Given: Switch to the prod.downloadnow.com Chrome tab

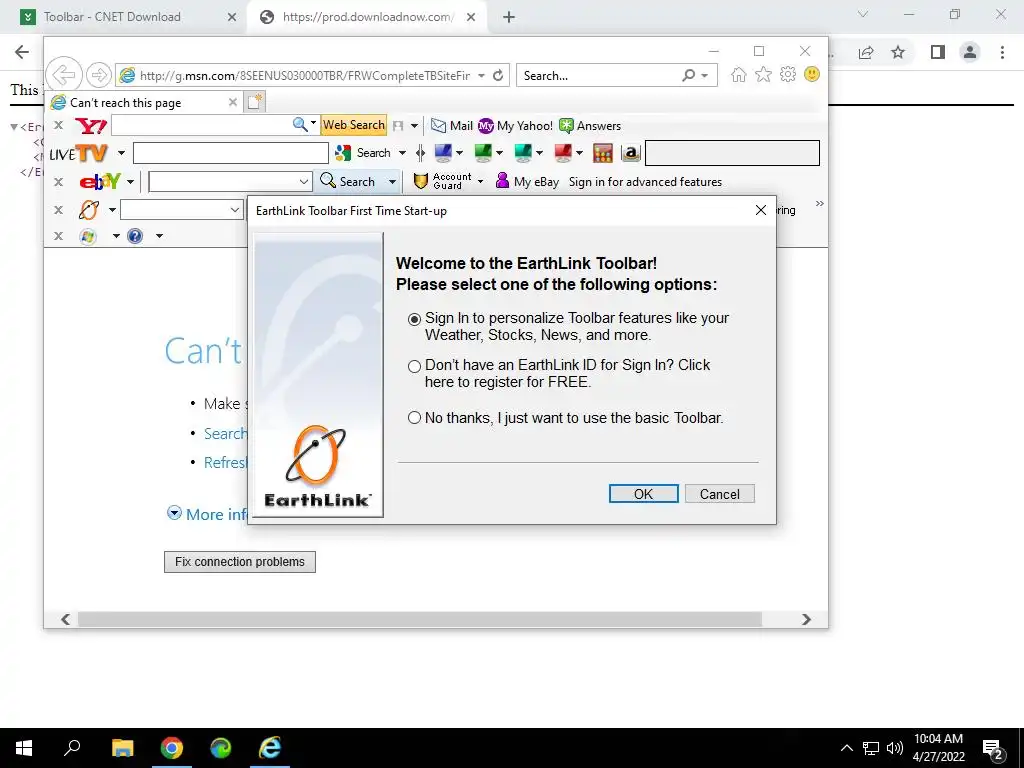Looking at the screenshot, I should pyautogui.click(x=368, y=17).
